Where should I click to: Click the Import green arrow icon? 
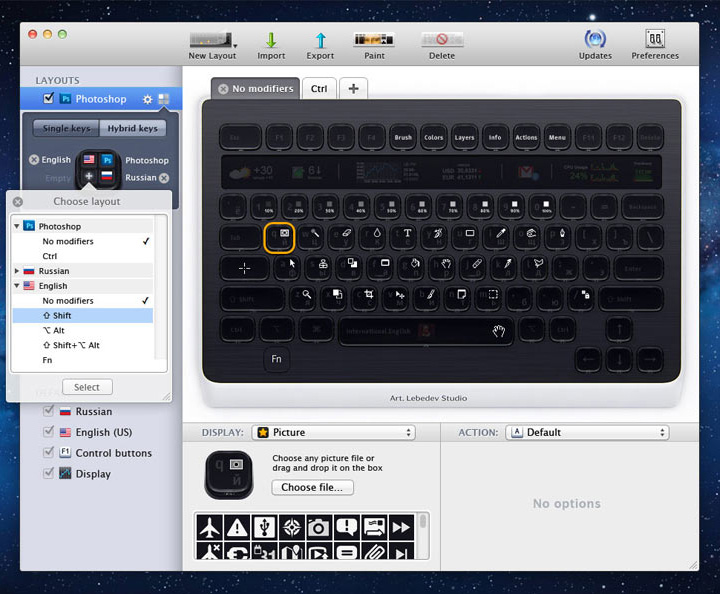coord(271,40)
